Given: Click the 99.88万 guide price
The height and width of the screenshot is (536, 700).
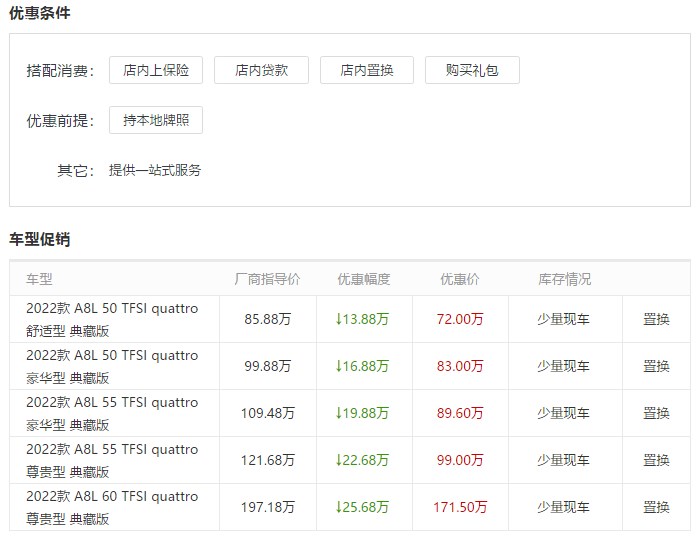Looking at the screenshot, I should 267,366.
